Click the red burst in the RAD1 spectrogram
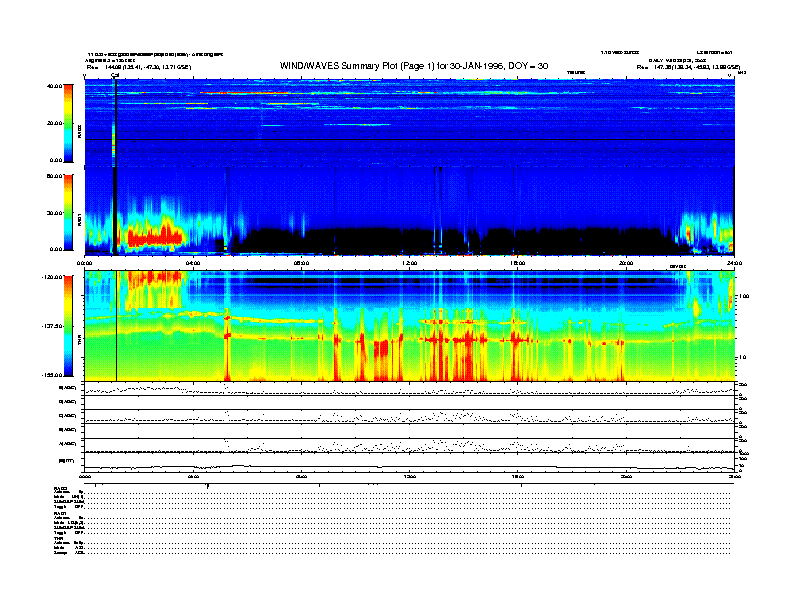 [155, 237]
